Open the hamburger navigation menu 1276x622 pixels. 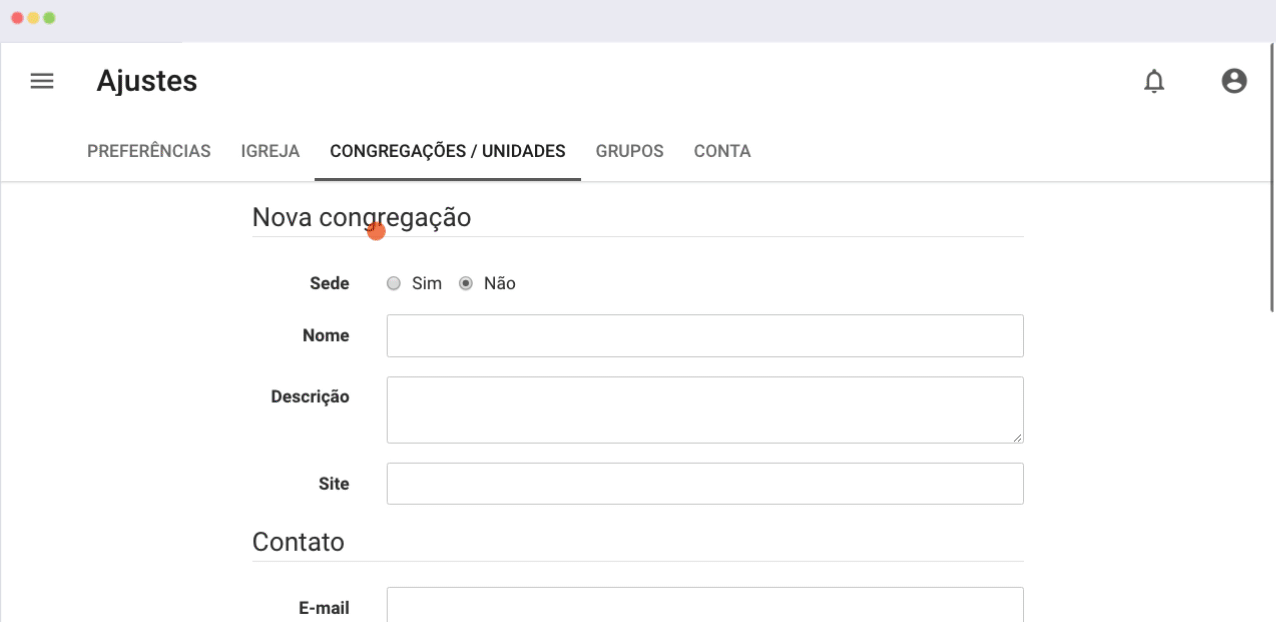pos(42,81)
